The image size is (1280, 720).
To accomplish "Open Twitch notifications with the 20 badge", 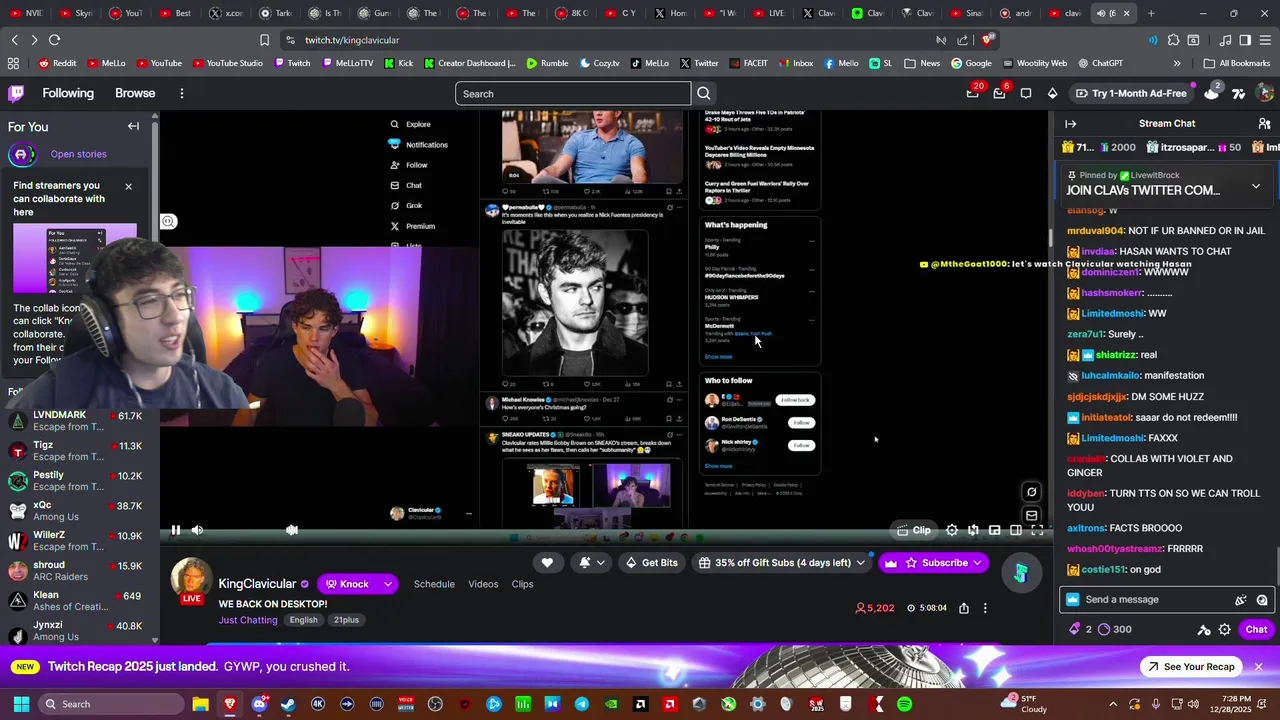I will (x=973, y=93).
